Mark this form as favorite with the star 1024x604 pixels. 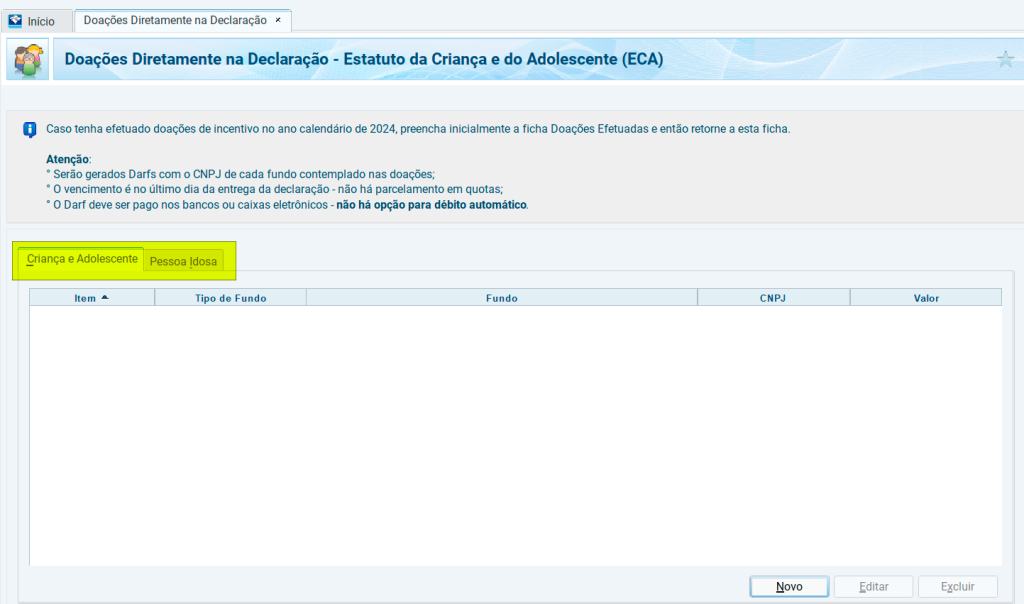(1005, 60)
